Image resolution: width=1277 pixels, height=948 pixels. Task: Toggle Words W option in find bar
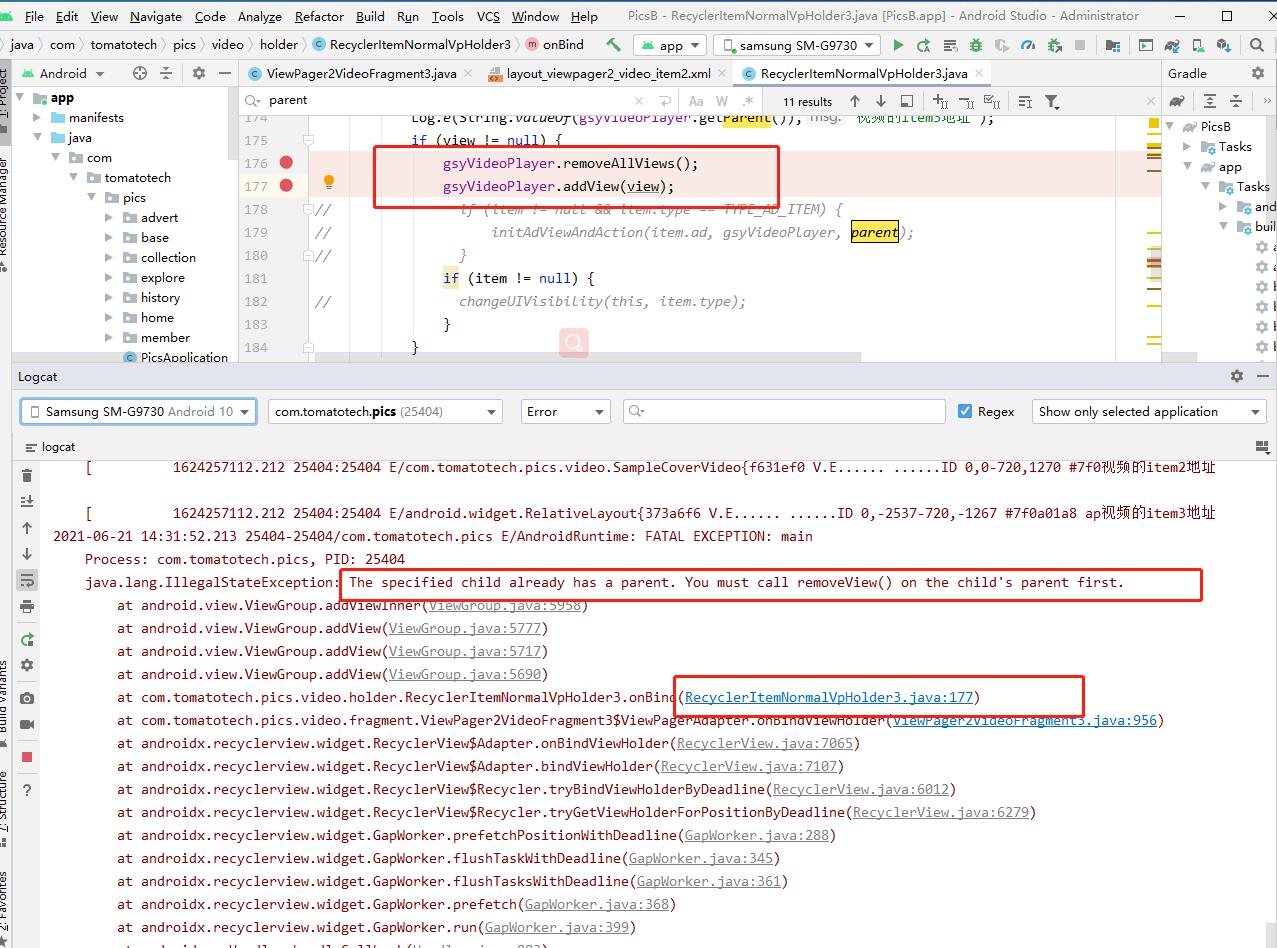click(722, 101)
